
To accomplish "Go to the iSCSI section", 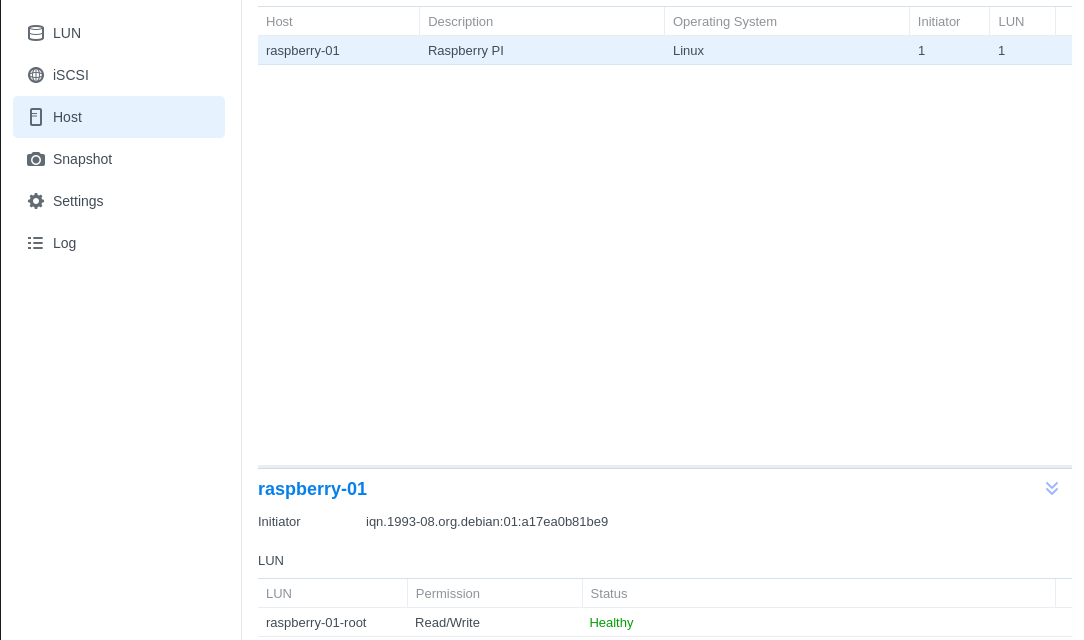I will click(71, 75).
